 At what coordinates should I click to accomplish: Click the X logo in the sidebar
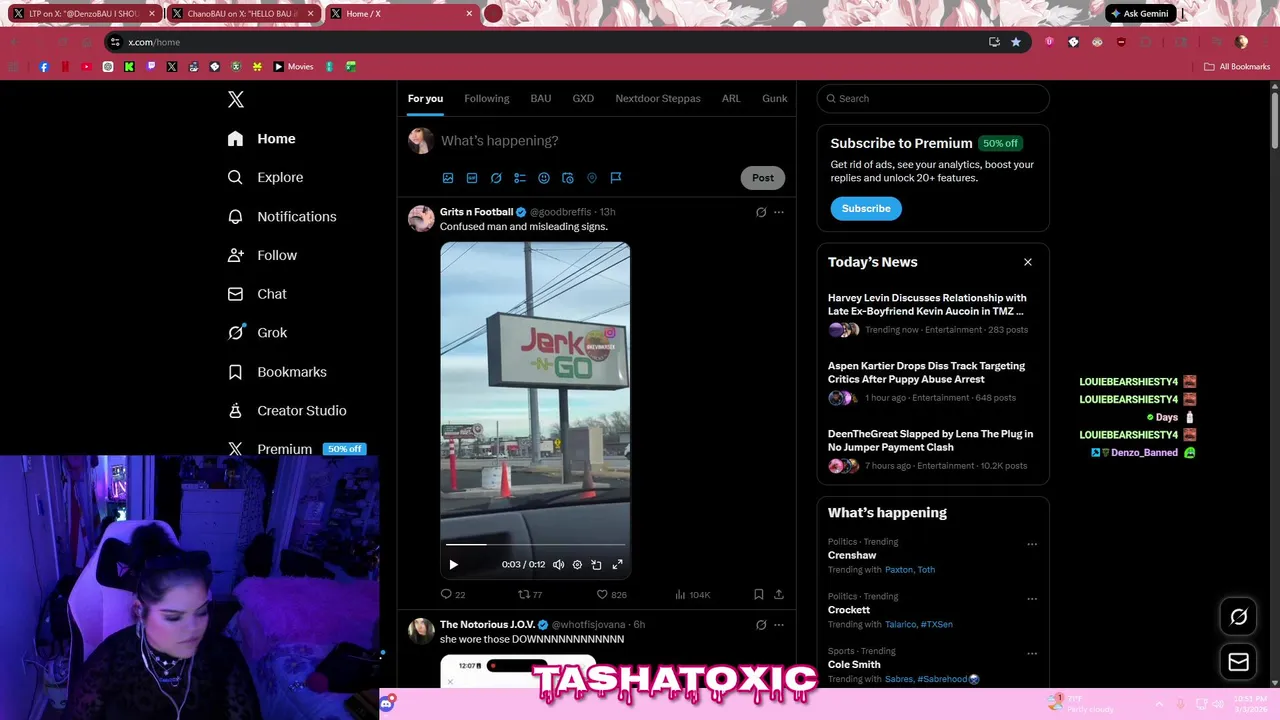click(x=236, y=99)
